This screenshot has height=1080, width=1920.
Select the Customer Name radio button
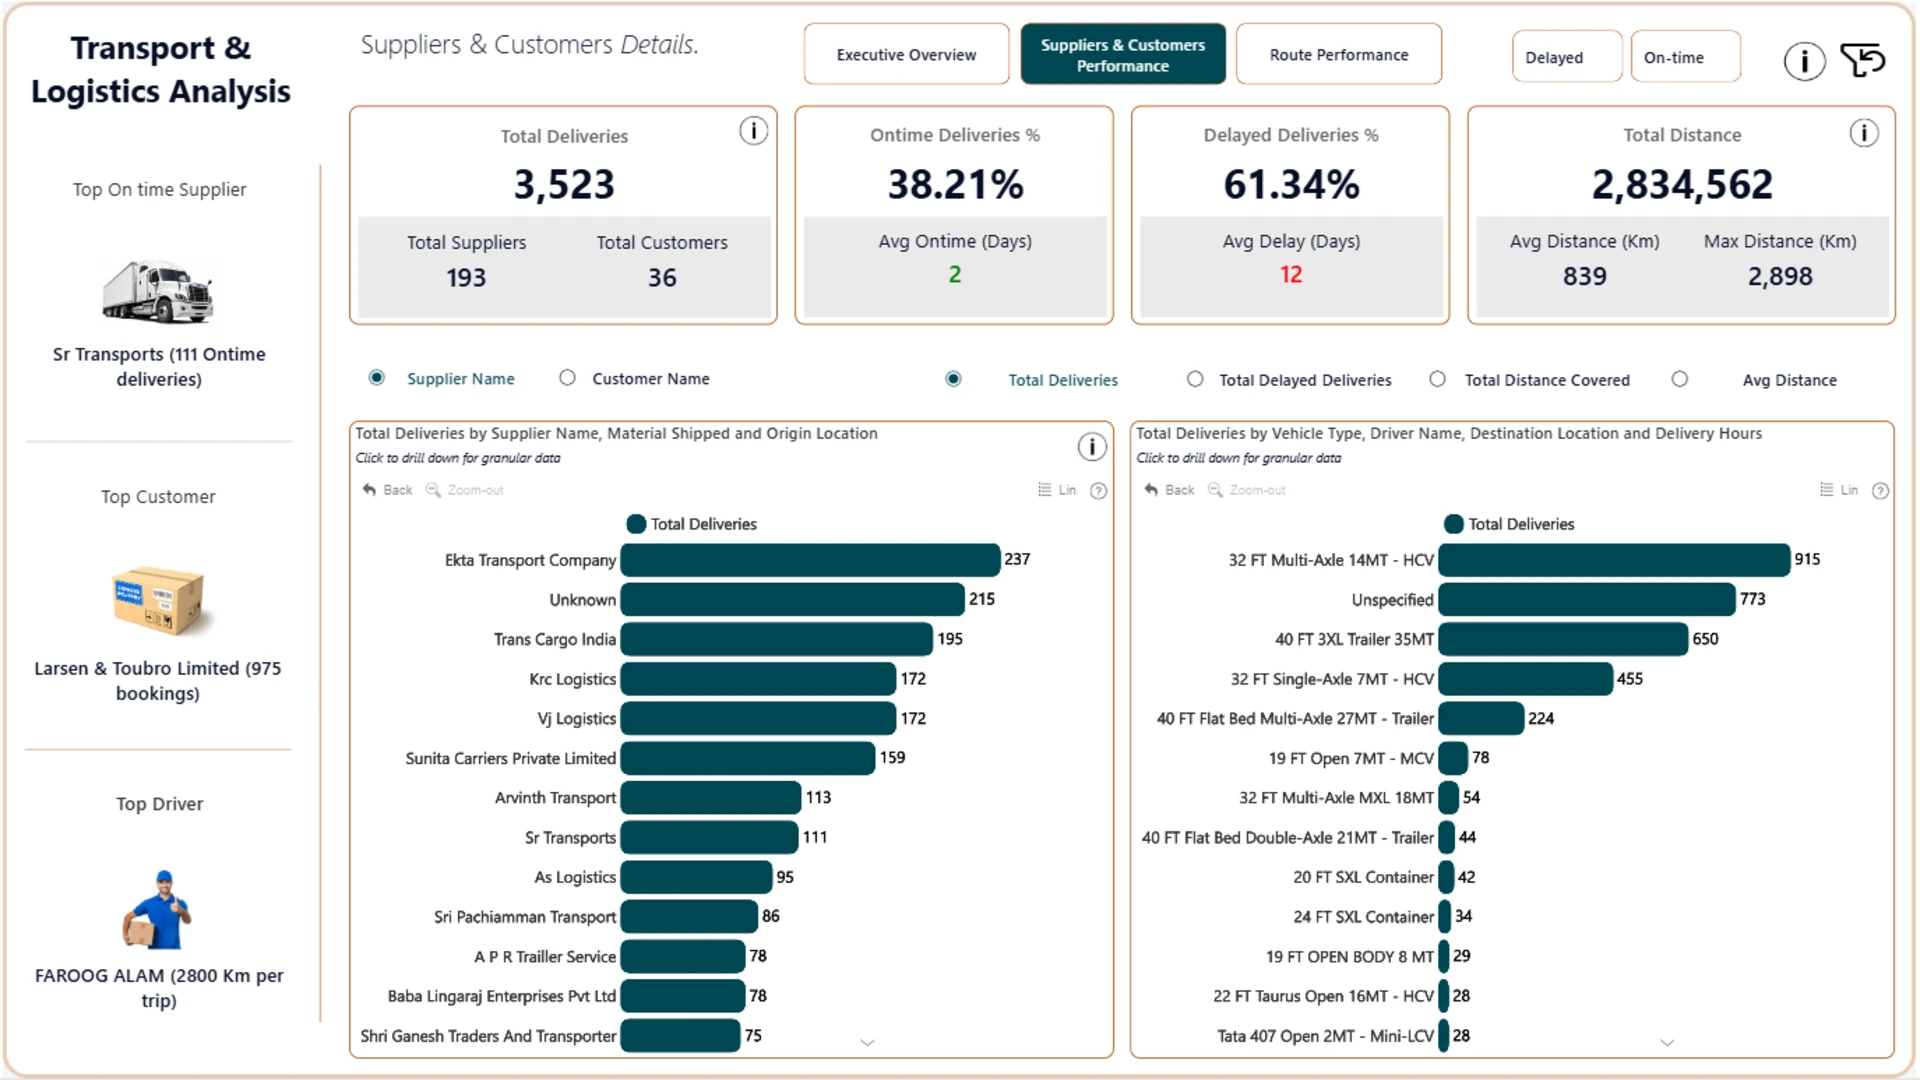(x=567, y=378)
